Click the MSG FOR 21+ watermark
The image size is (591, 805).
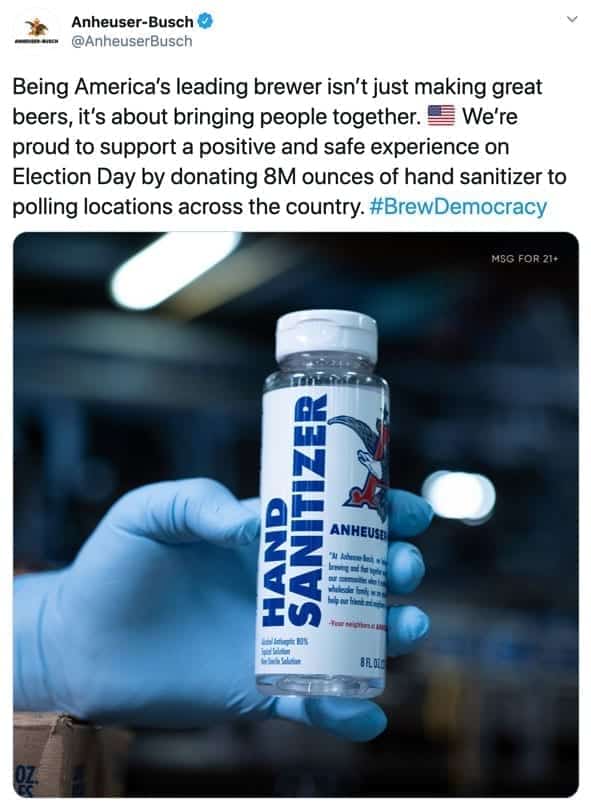(524, 259)
